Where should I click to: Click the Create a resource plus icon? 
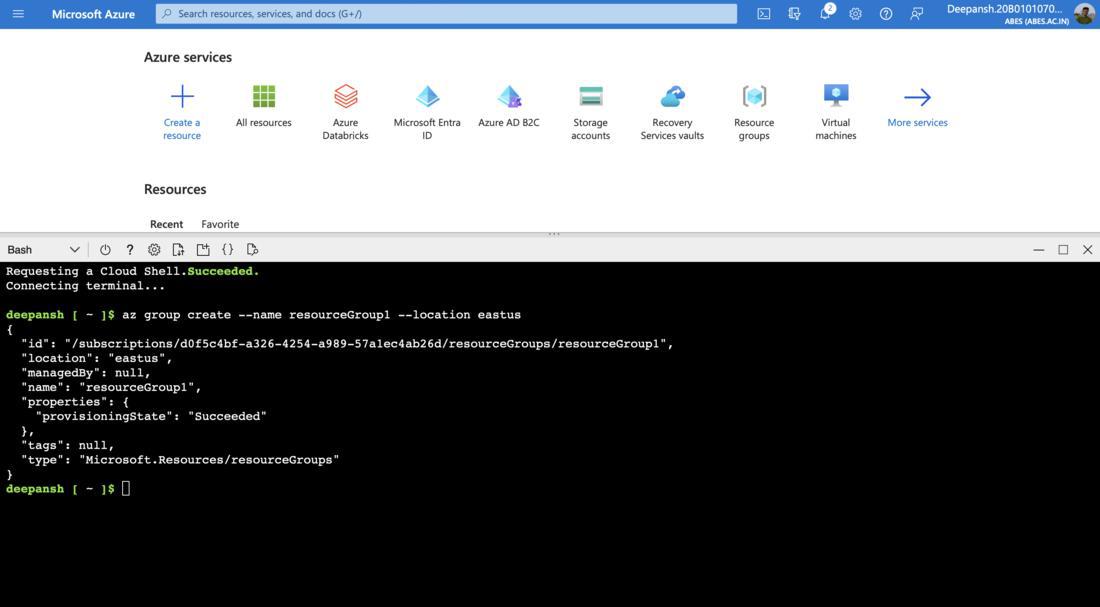pyautogui.click(x=182, y=96)
